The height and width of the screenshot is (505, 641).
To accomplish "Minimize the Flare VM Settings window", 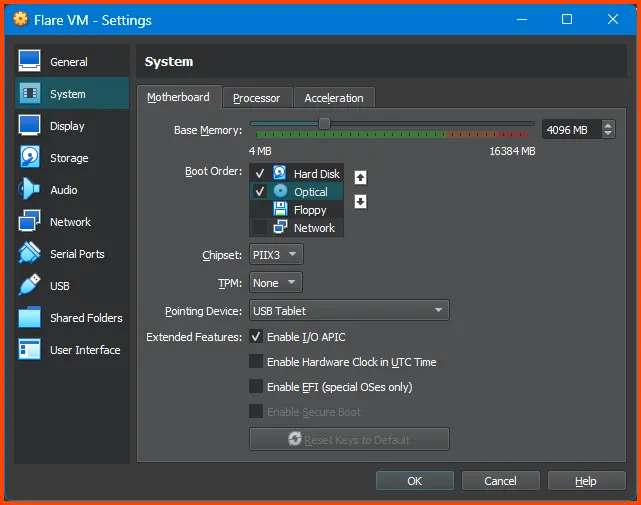I will tap(522, 19).
